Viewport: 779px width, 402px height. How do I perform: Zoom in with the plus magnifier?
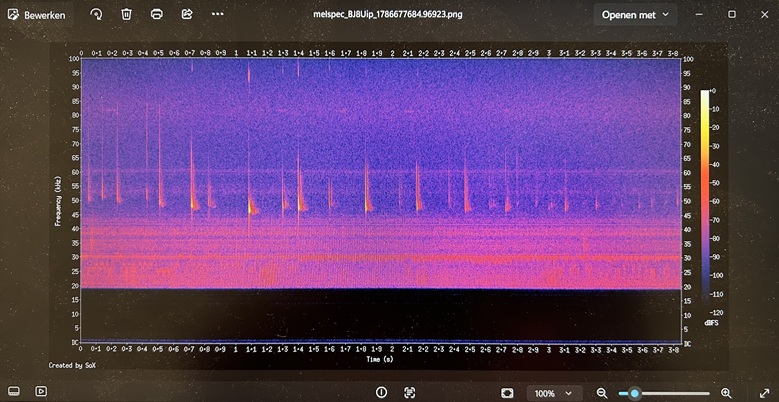[726, 393]
